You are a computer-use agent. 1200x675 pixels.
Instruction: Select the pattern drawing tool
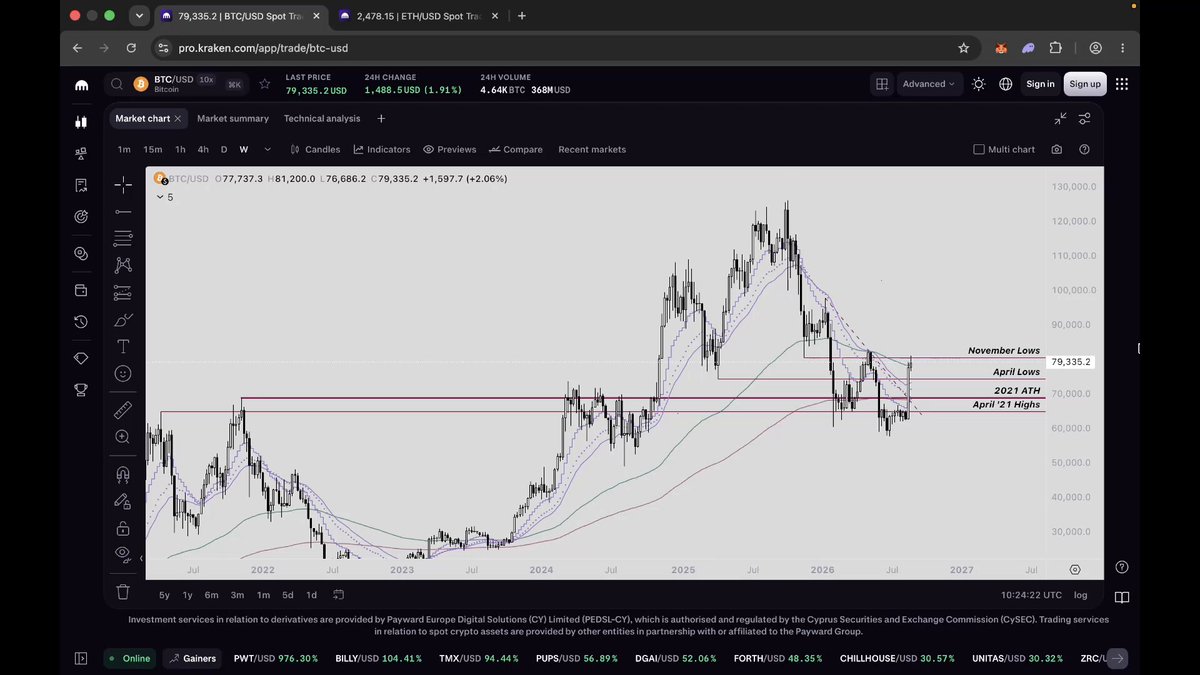[123, 265]
